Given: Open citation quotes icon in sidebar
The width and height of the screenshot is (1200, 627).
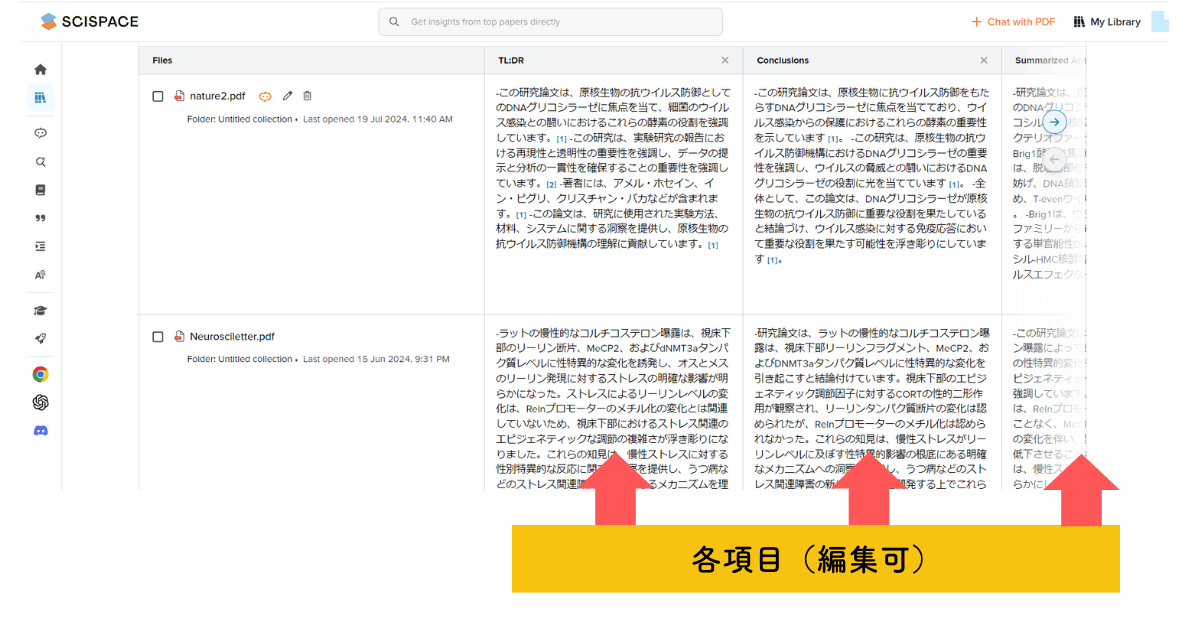Looking at the screenshot, I should (x=40, y=218).
